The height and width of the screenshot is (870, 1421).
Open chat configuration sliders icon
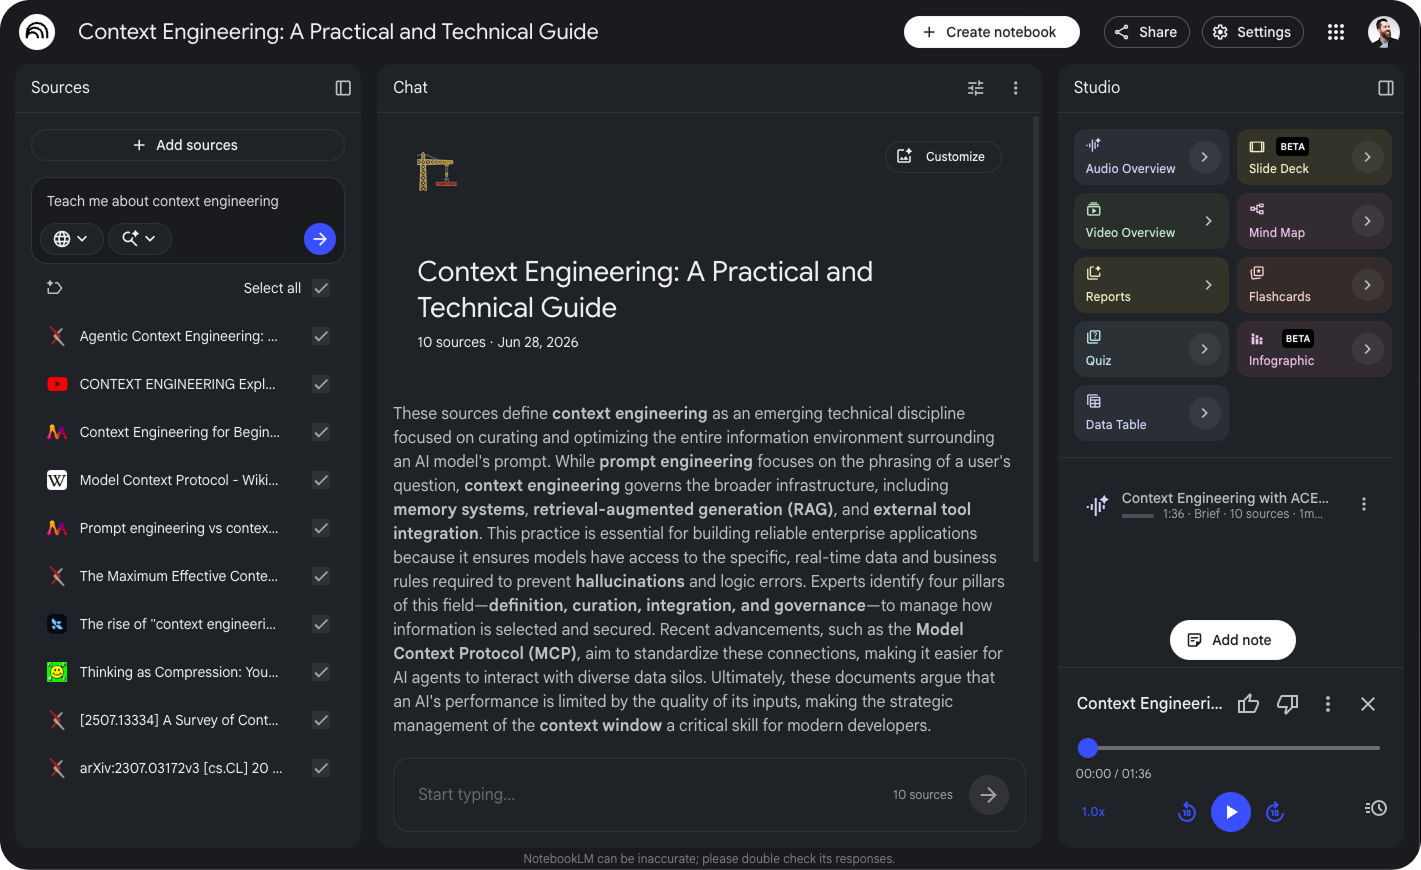(976, 88)
